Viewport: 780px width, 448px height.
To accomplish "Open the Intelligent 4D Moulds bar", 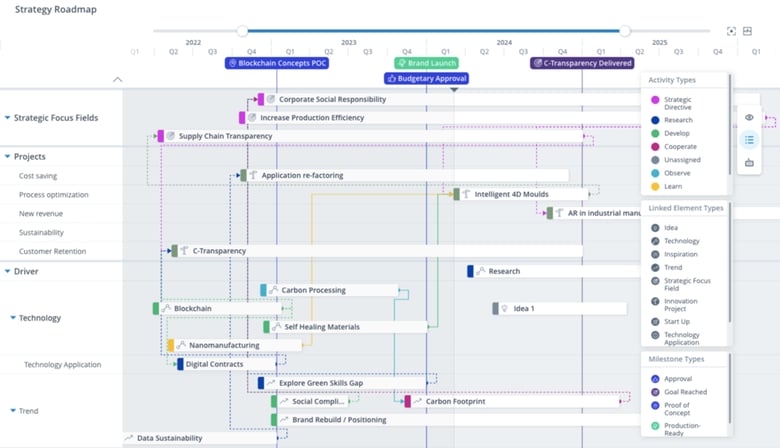I will (x=521, y=194).
